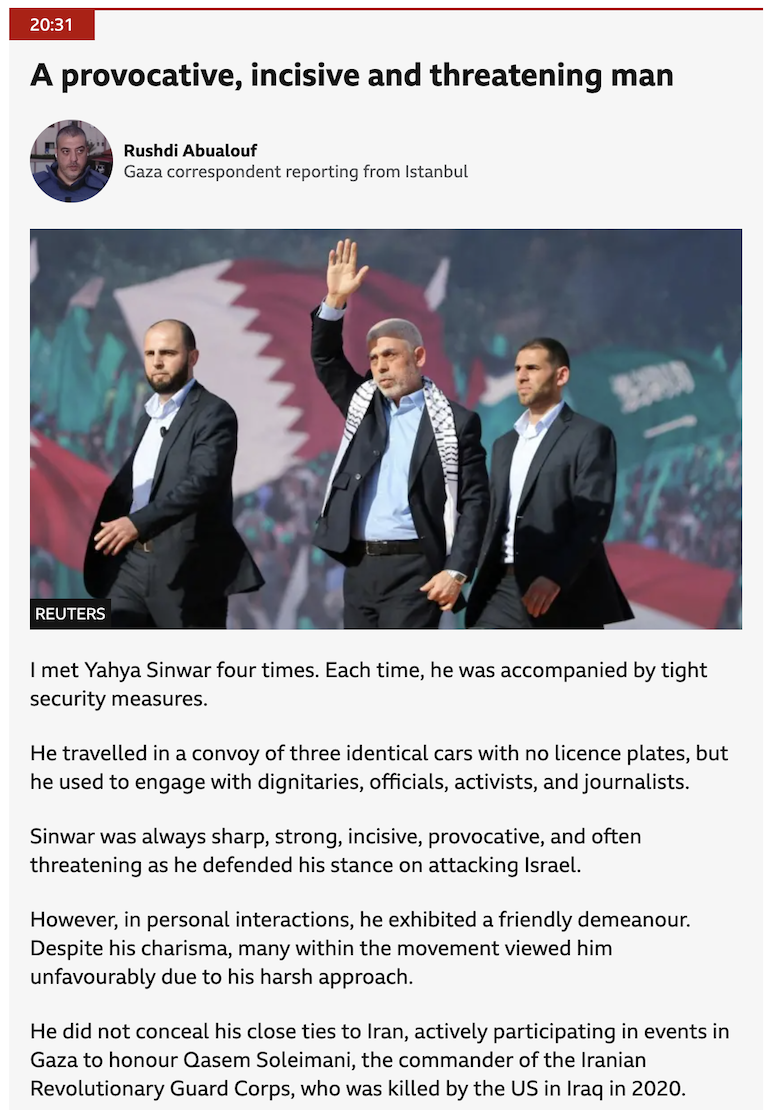The height and width of the screenshot is (1110, 780).
Task: Click paragraph beginning 'I met Yahya Sinwar four times'
Action: click(368, 684)
